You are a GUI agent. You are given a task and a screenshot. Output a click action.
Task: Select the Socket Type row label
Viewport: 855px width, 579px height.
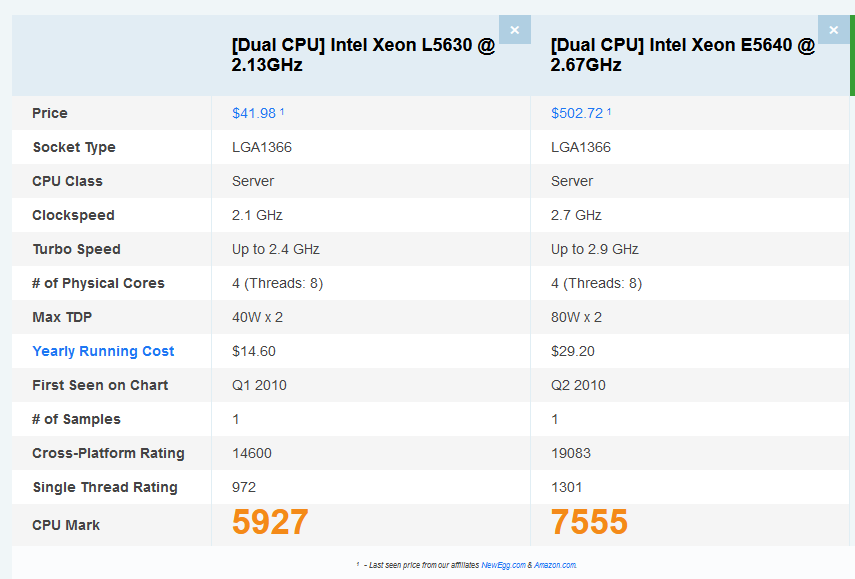74,147
